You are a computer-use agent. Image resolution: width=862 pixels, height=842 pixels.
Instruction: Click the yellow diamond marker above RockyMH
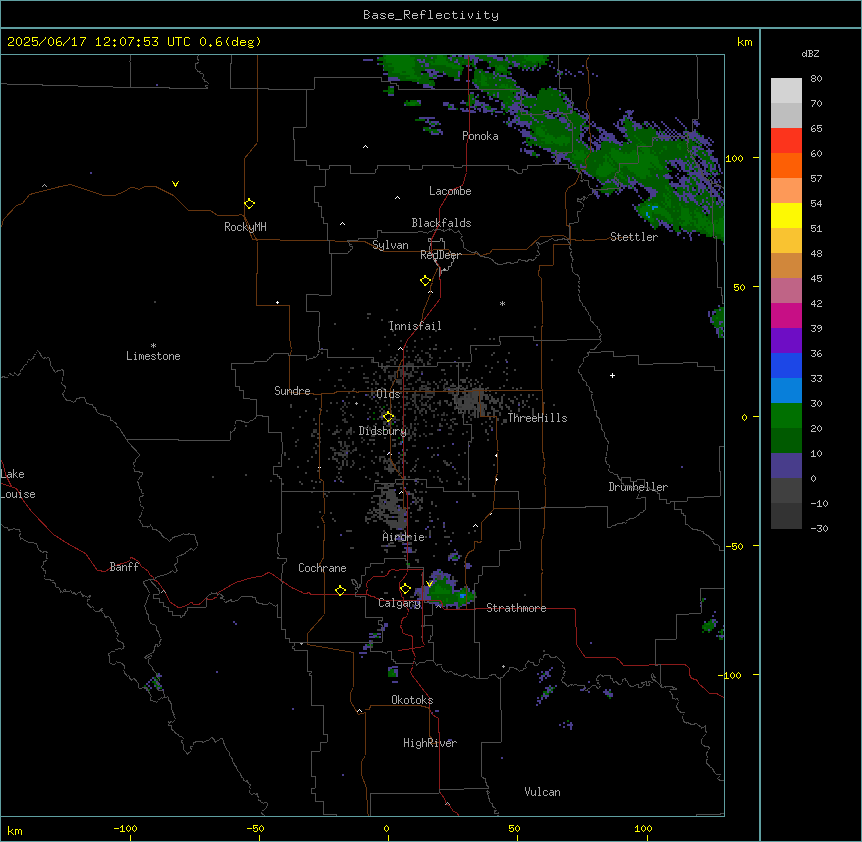pos(249,204)
